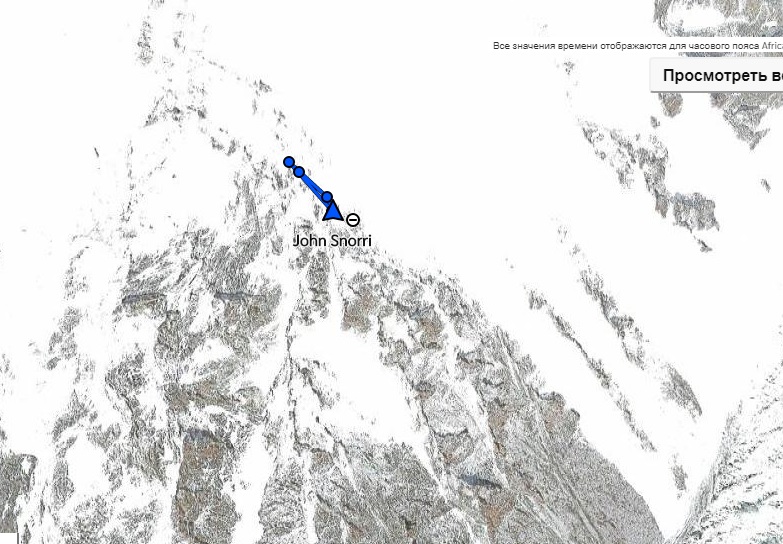The image size is (783, 544).
Task: Click the Africa timezone text
Action: pos(772,46)
